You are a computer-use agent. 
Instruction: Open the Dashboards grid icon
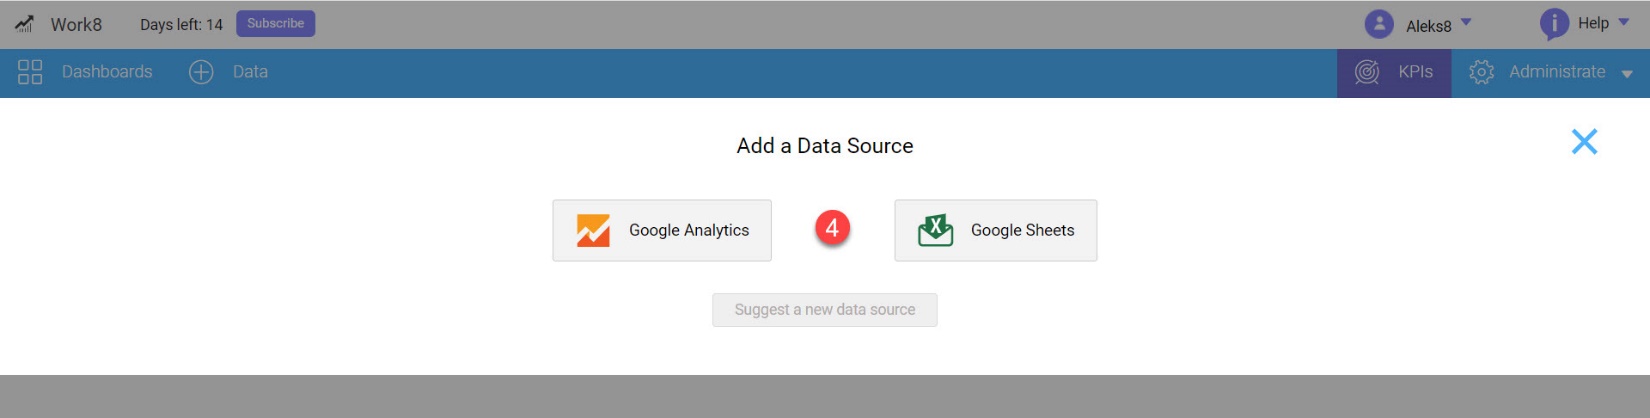click(30, 72)
